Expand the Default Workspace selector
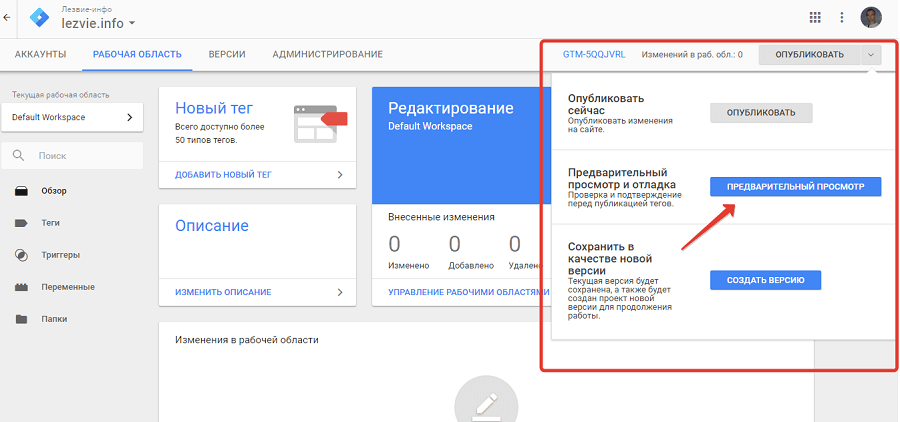The image size is (900, 422). 72,117
